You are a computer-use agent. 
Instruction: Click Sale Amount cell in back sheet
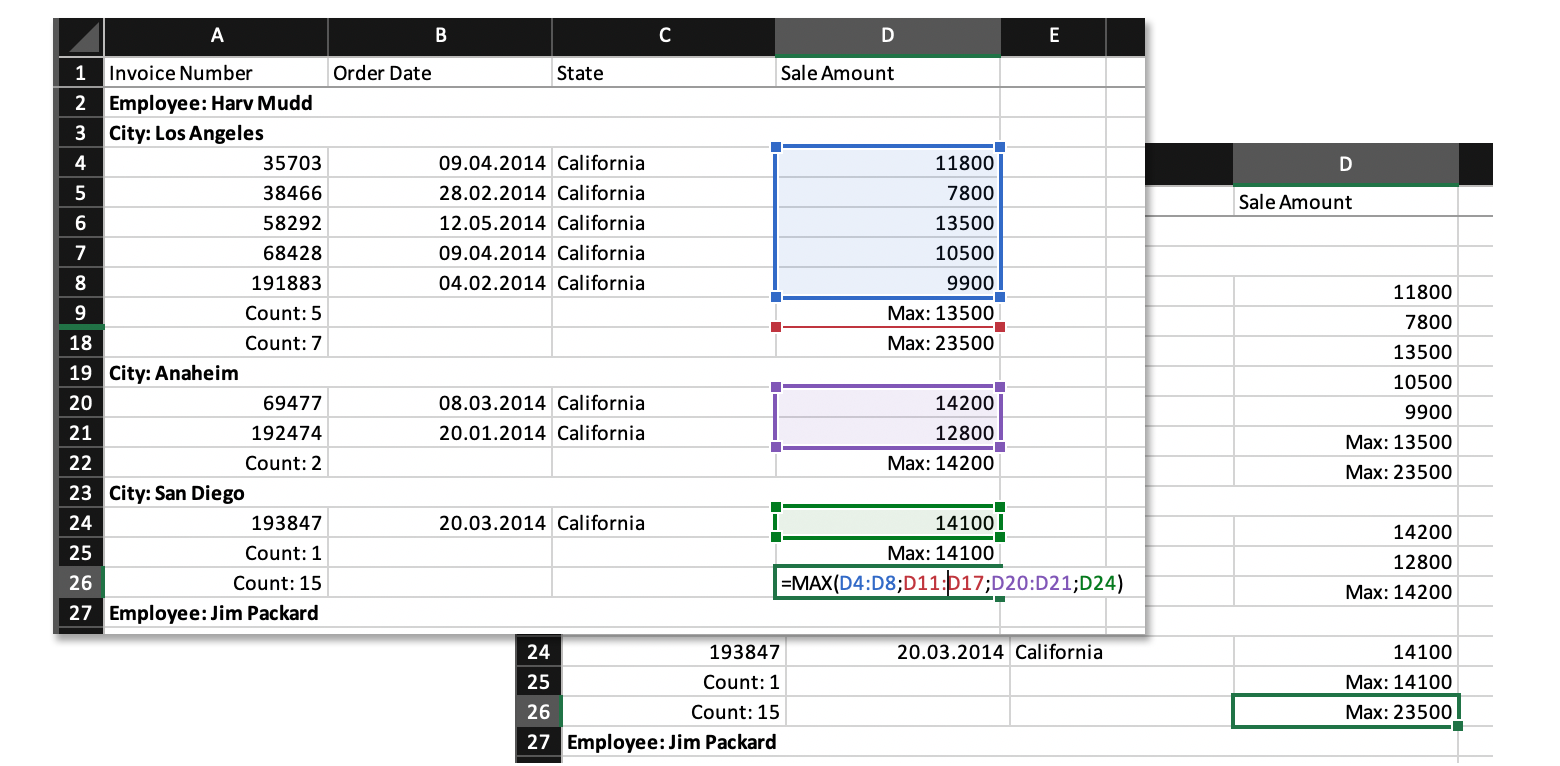coord(1345,202)
